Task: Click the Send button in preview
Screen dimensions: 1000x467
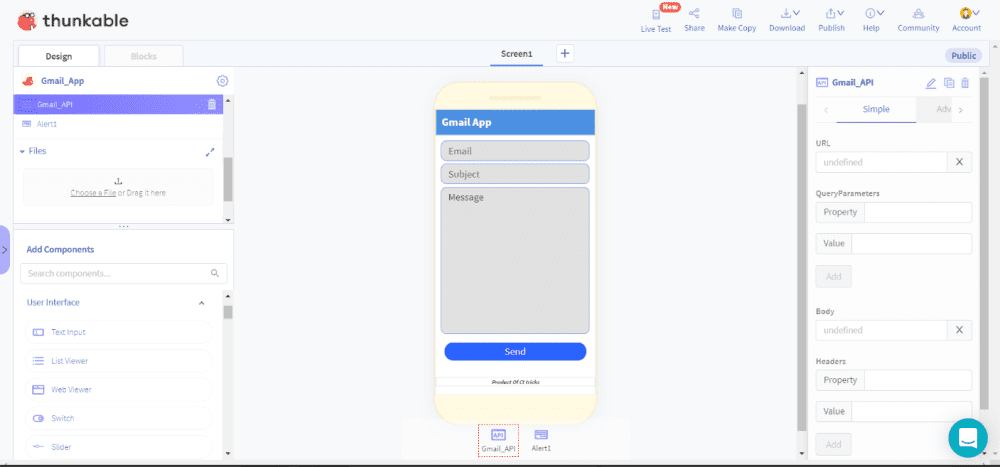Action: click(x=515, y=352)
